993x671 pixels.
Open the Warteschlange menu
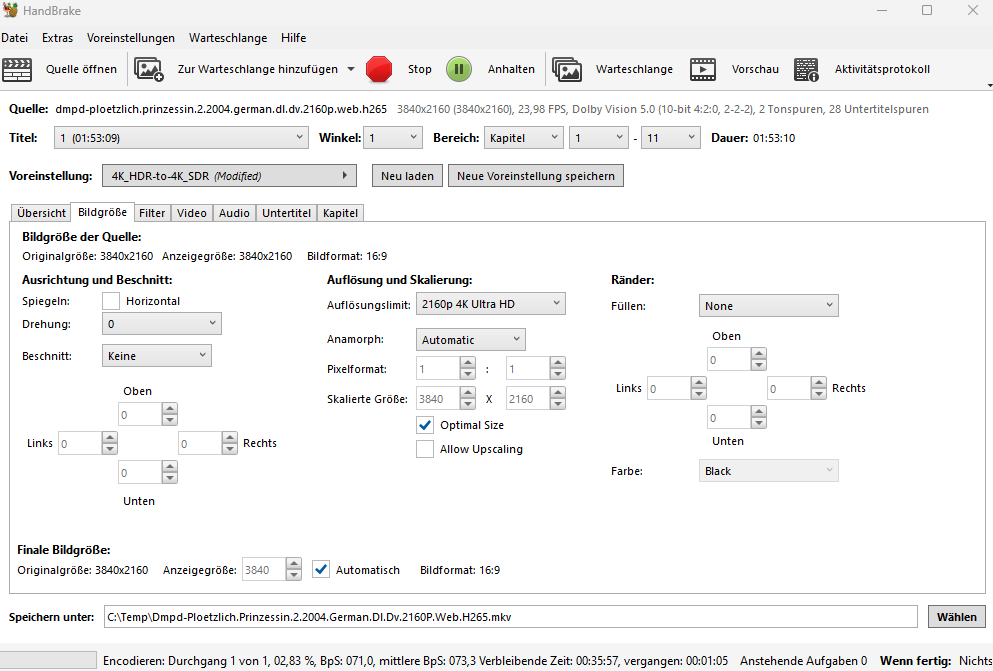(x=228, y=38)
